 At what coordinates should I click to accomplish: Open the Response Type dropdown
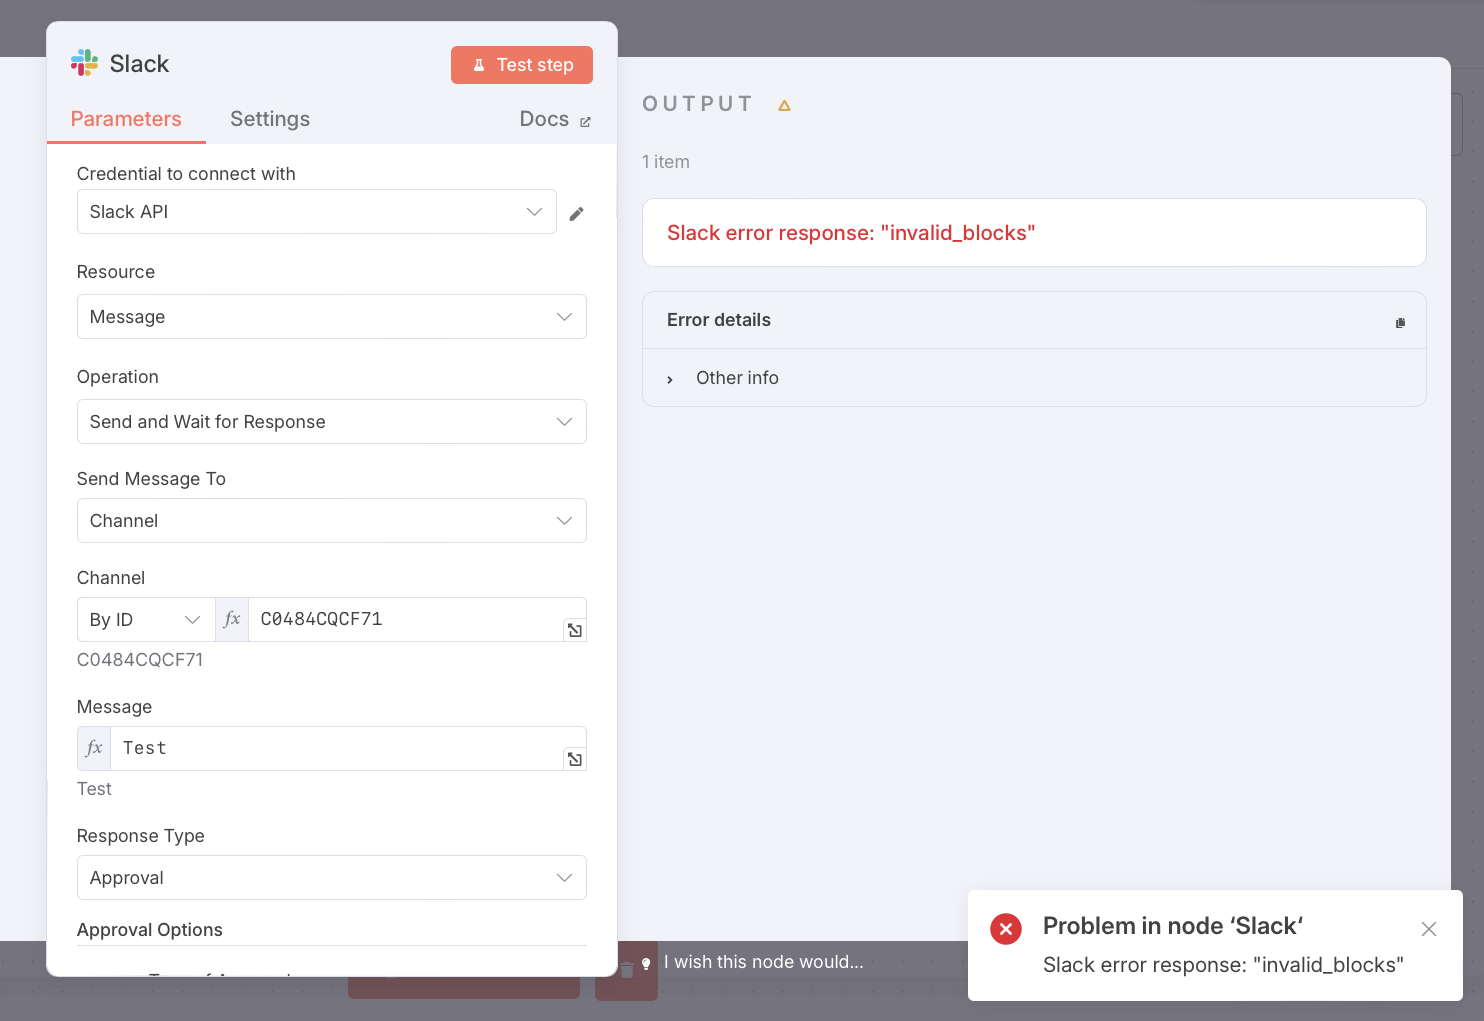tap(331, 878)
